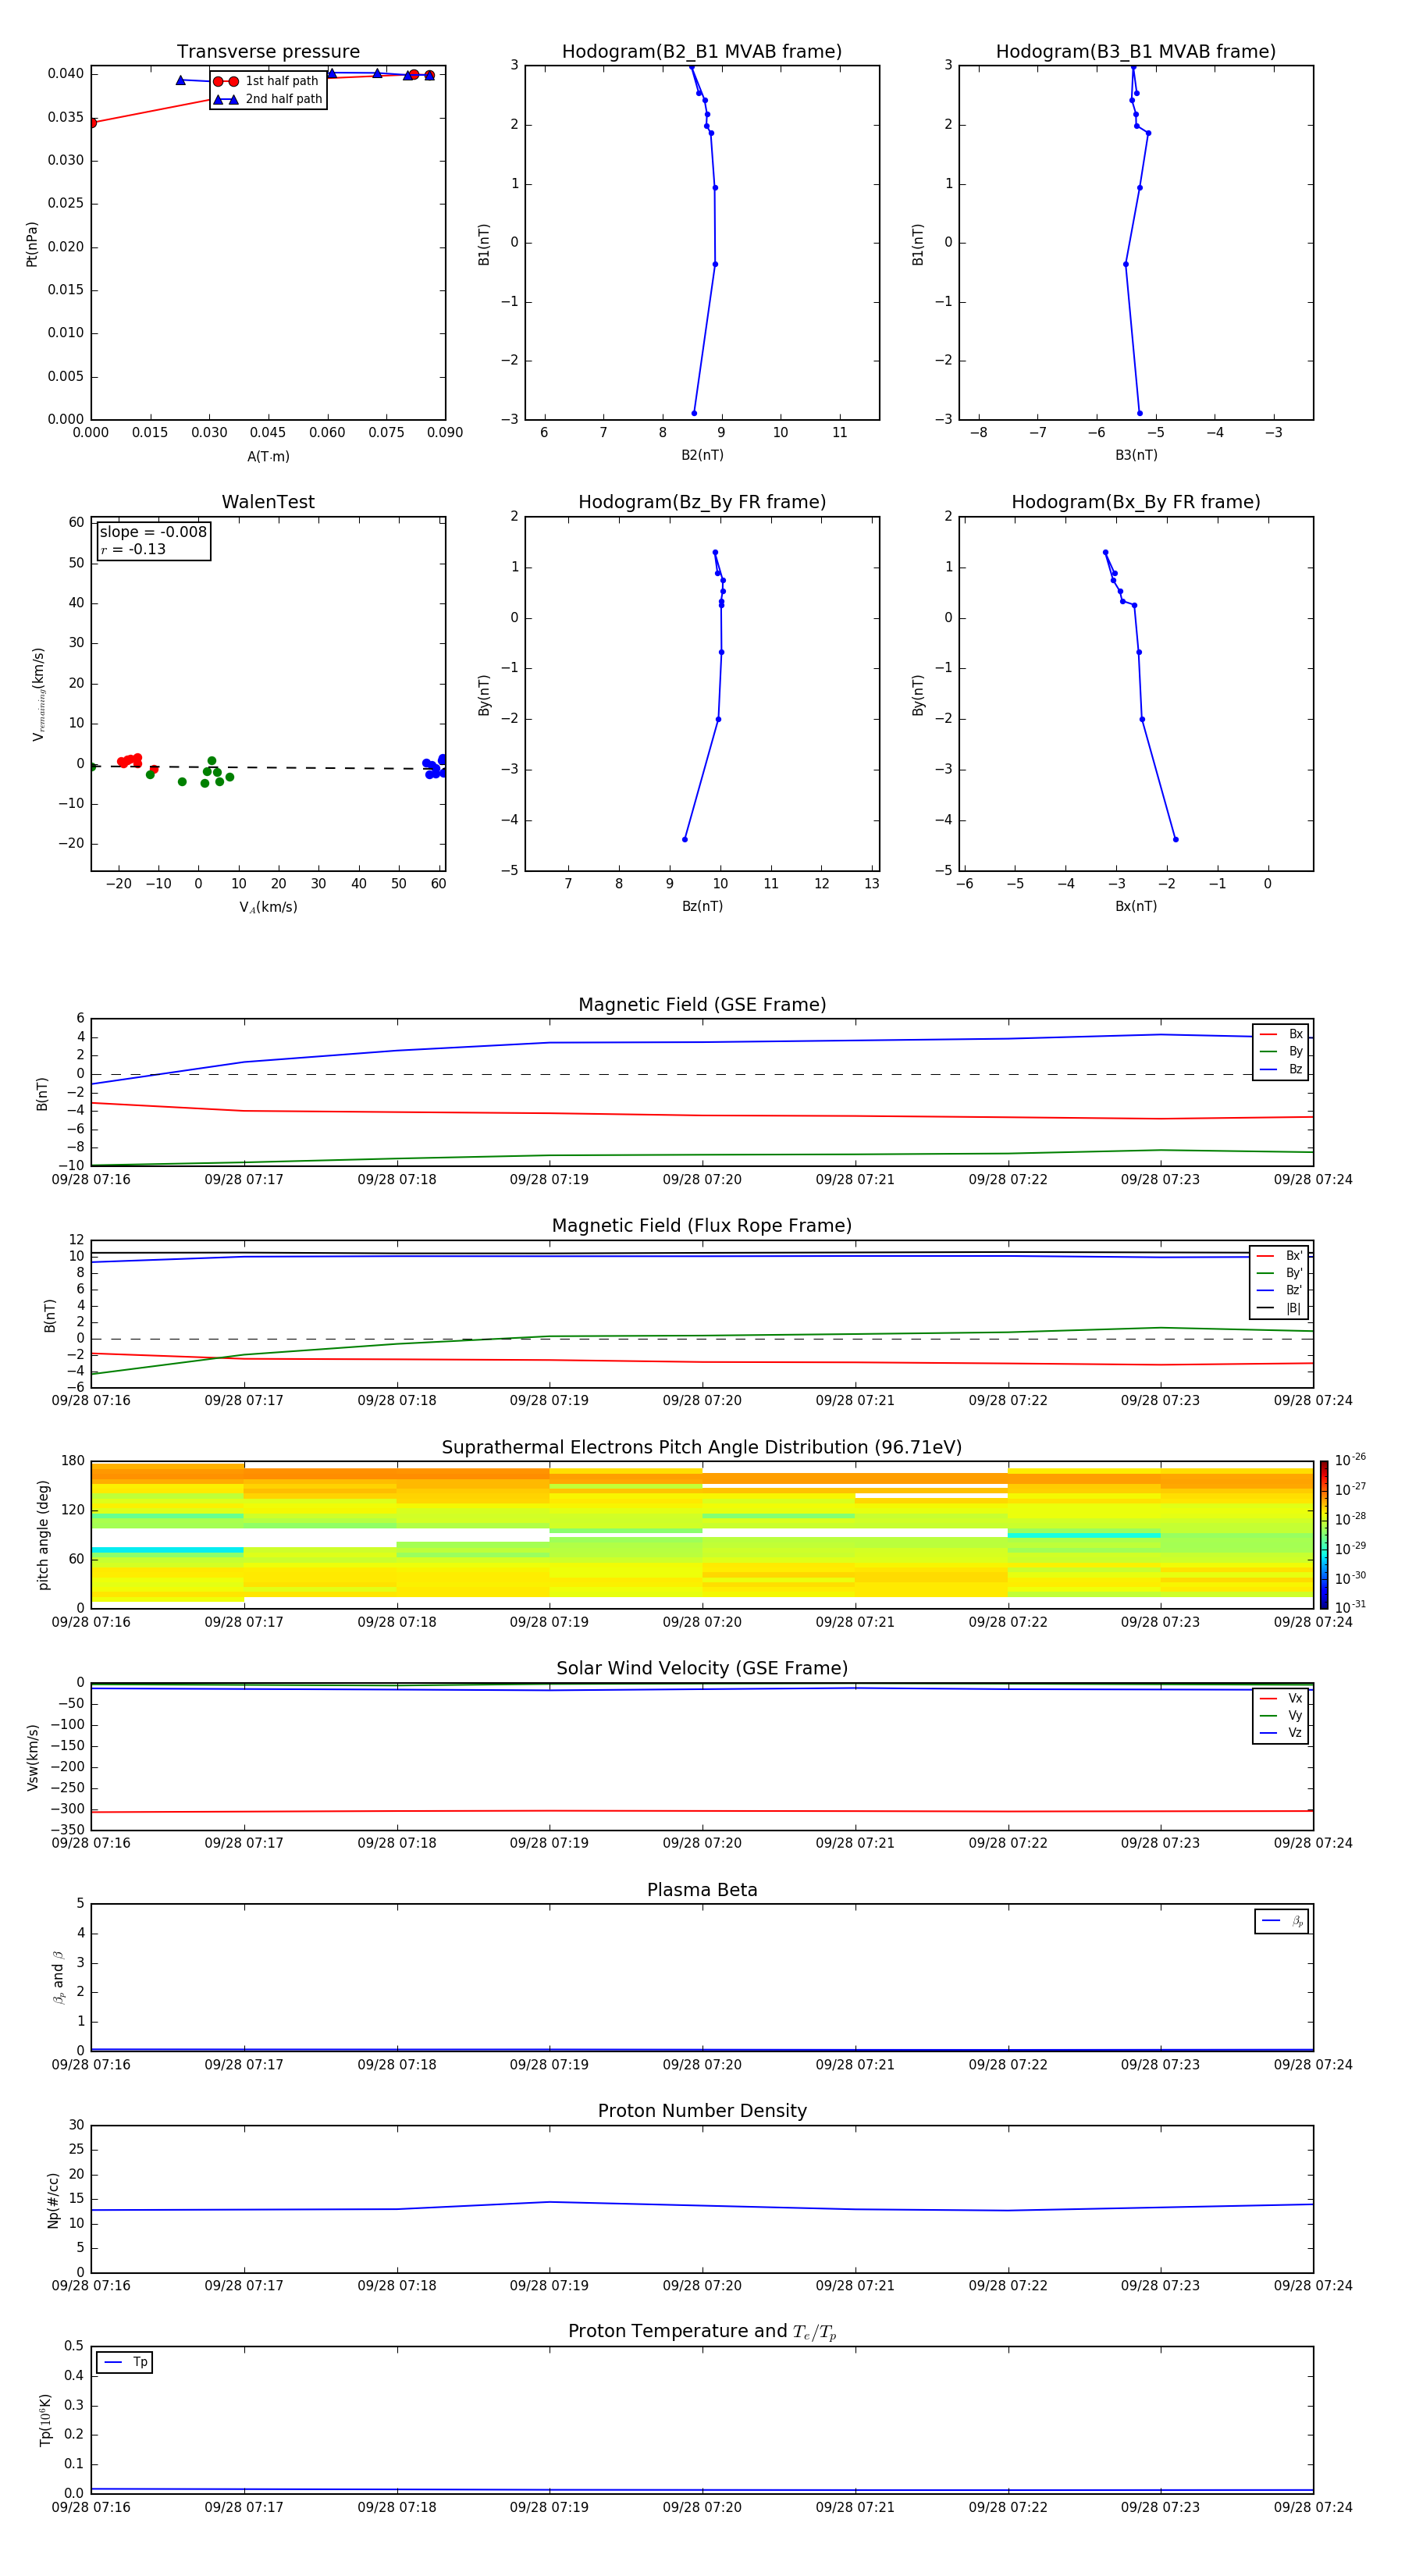Click the 'Transverse pressure' plot title
Screen dimensions: 1405x2576
[x=268, y=52]
